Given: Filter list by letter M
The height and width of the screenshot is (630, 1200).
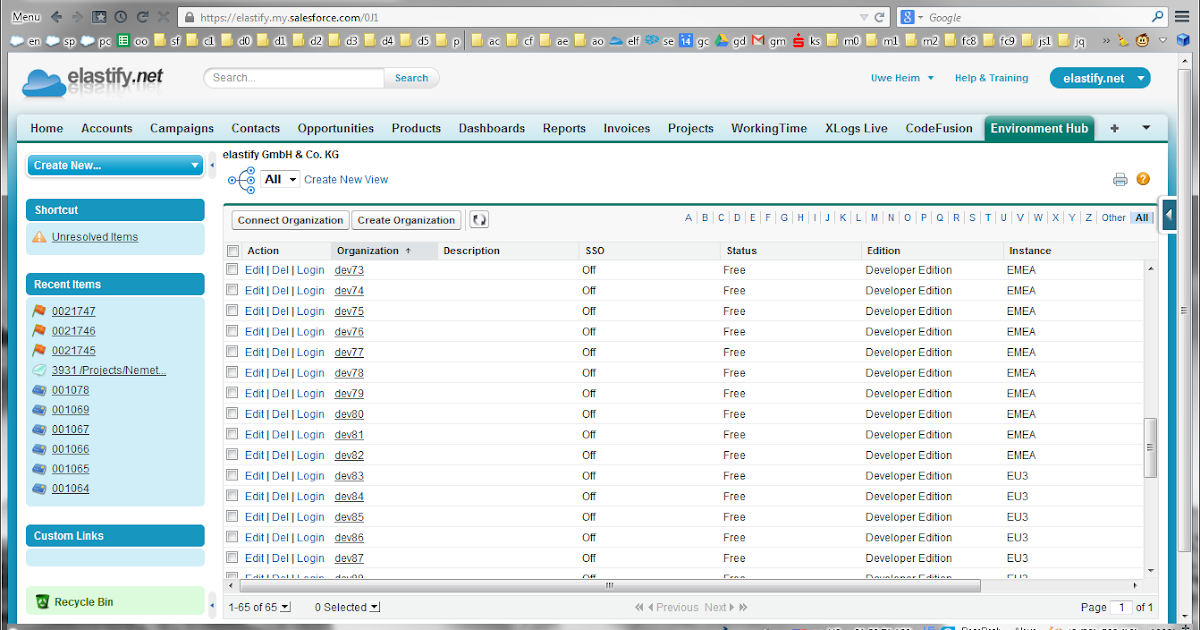Looking at the screenshot, I should tap(874, 217).
